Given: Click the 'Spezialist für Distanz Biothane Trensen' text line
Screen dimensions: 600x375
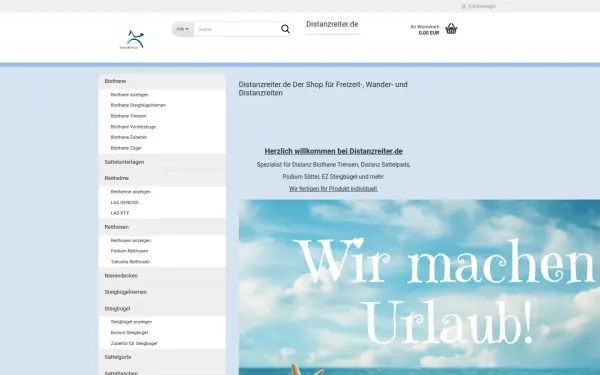Looking at the screenshot, I should pos(333,165).
